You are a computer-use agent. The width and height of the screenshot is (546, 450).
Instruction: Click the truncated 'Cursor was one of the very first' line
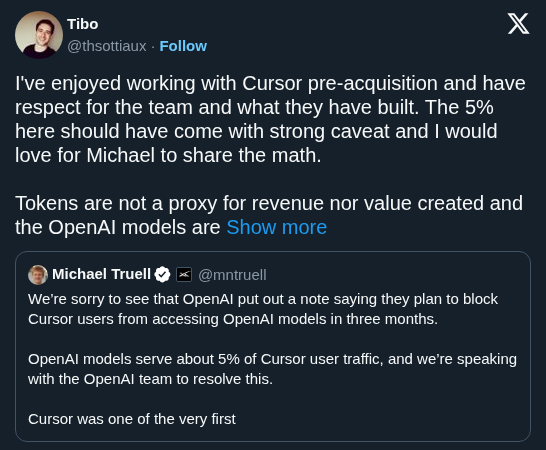coord(132,419)
